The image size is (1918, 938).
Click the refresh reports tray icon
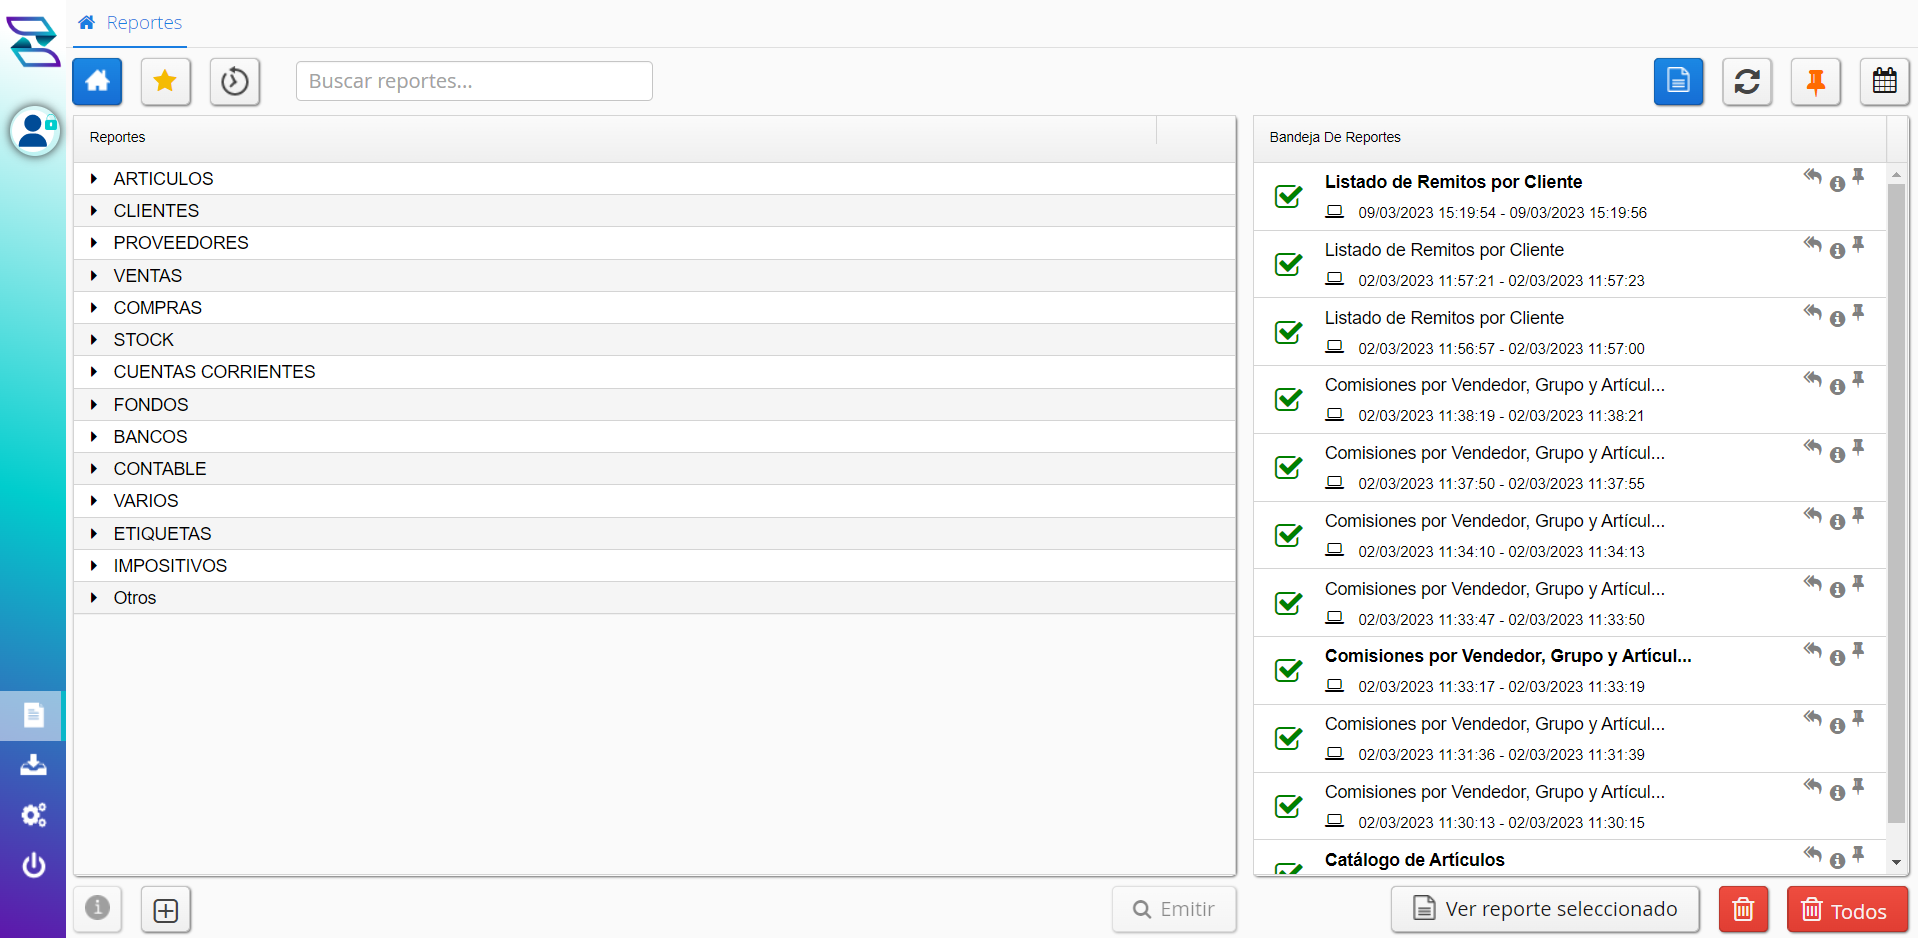pyautogui.click(x=1747, y=81)
